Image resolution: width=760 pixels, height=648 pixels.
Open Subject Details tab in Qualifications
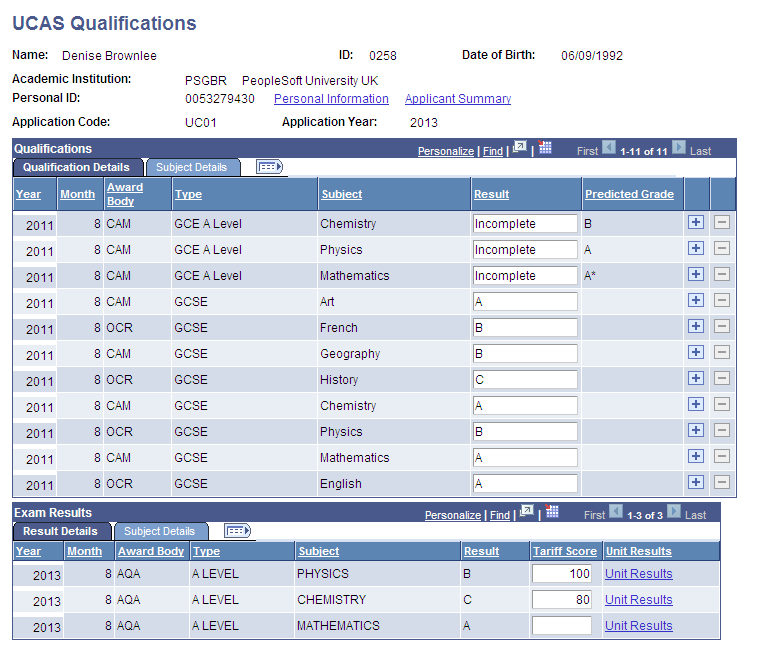click(192, 167)
